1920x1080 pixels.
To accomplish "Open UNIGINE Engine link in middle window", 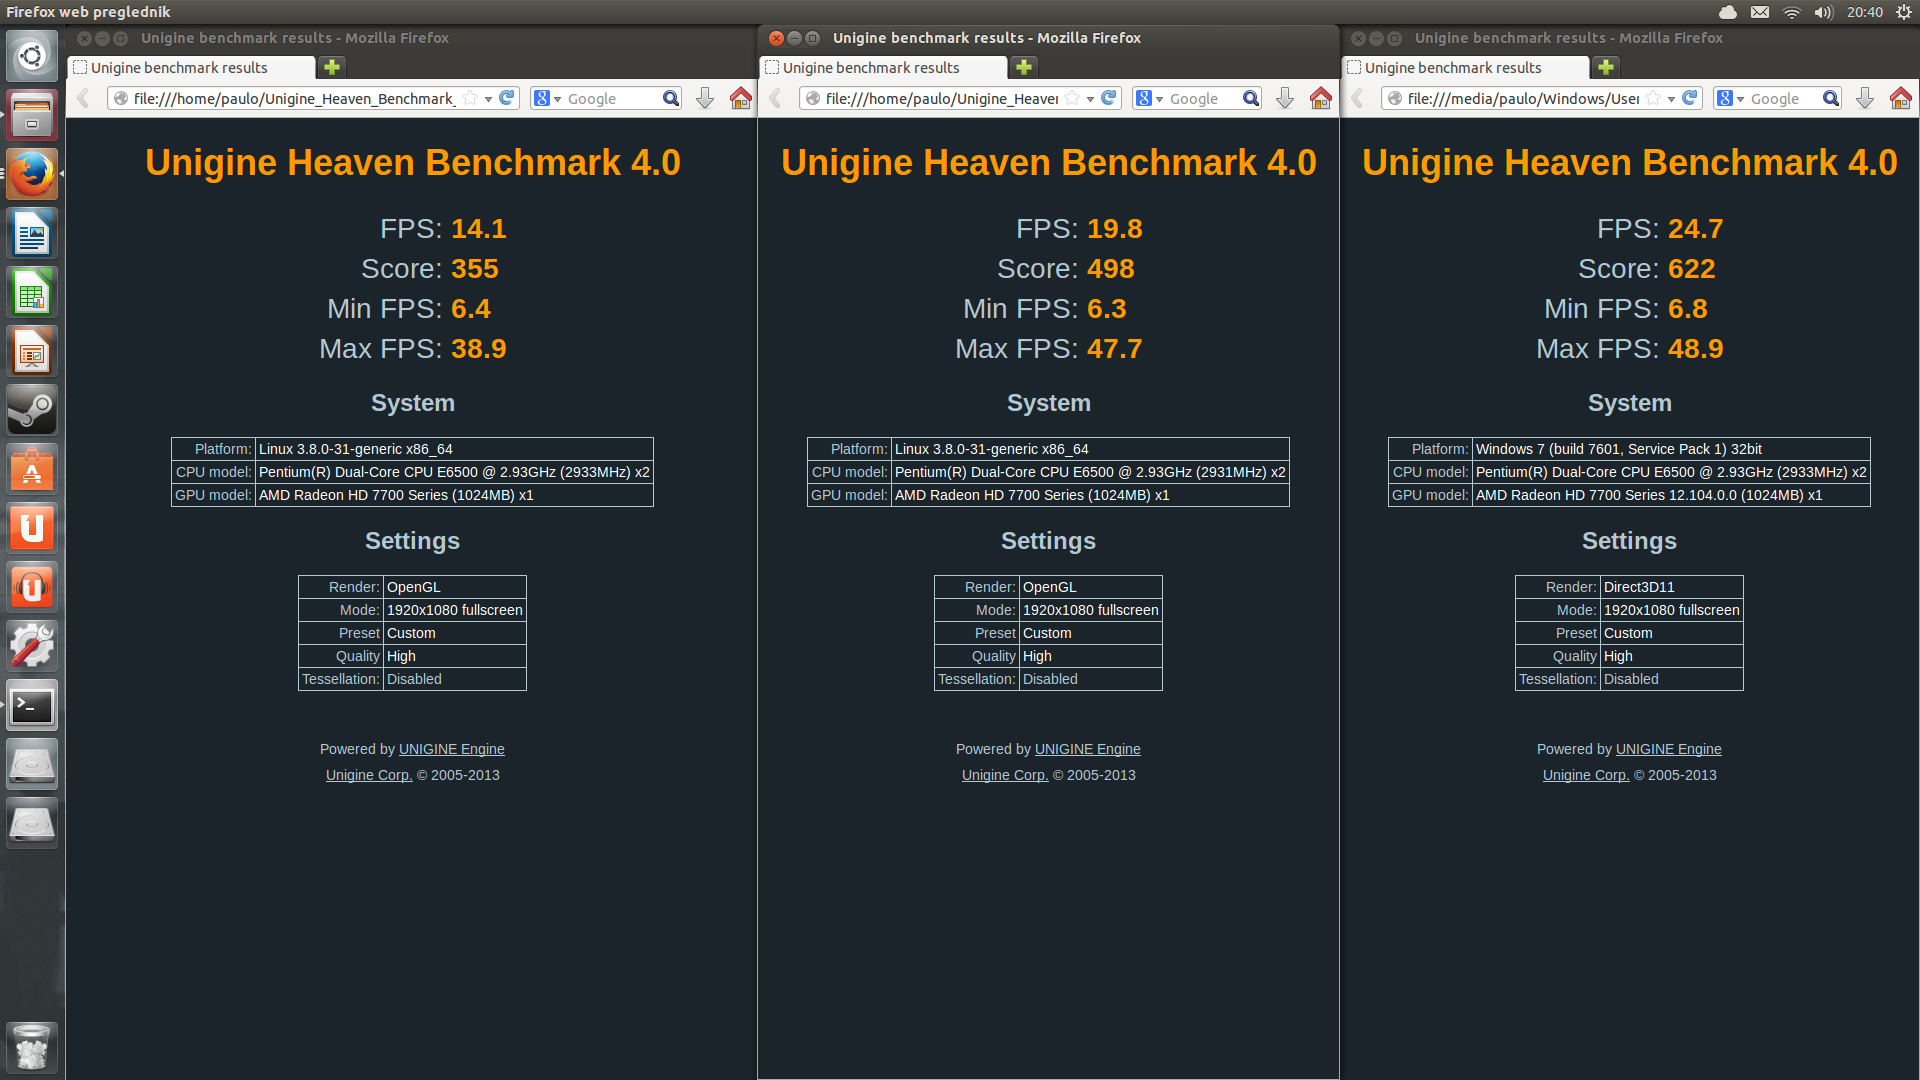I will [1088, 749].
